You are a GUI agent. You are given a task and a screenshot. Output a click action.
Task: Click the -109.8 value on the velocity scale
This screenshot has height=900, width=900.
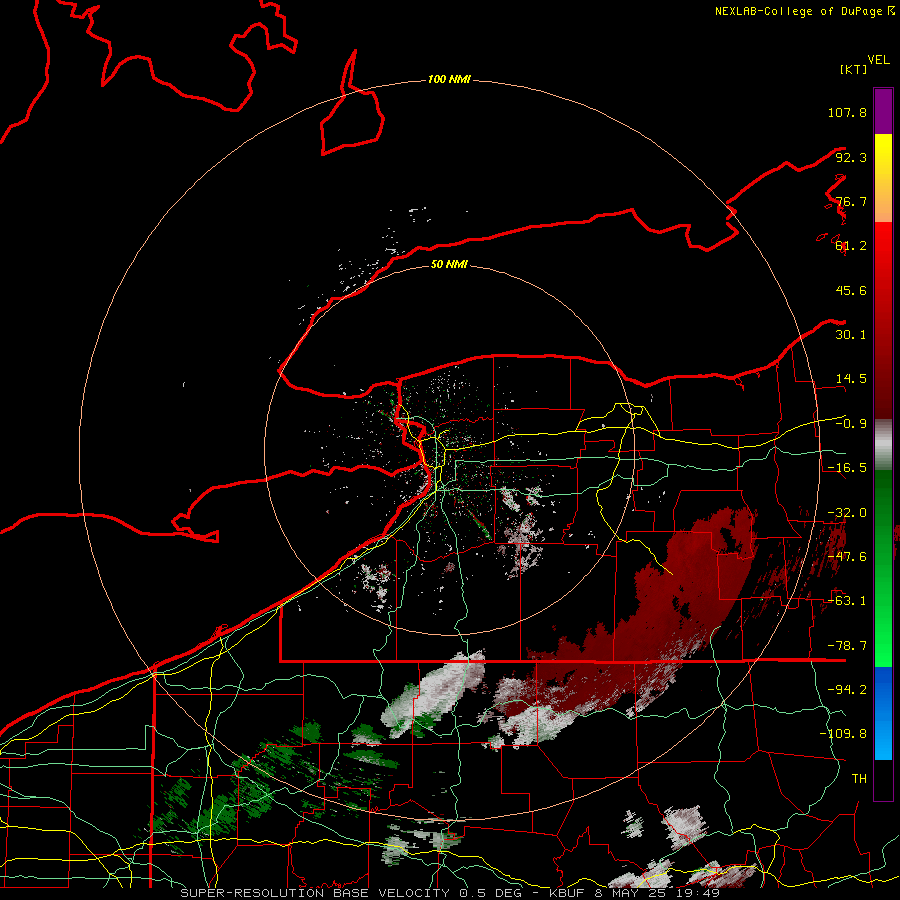click(843, 734)
